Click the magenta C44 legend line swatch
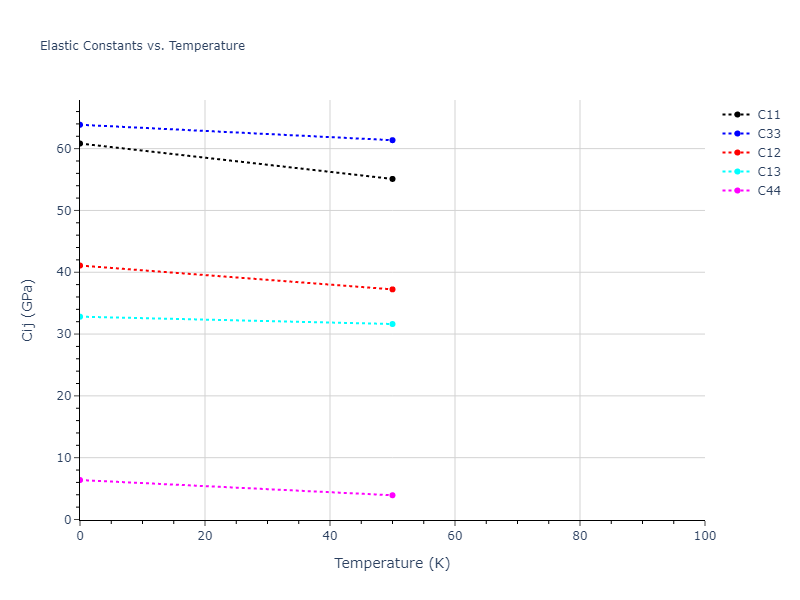This screenshot has height=600, width=800. click(x=737, y=191)
